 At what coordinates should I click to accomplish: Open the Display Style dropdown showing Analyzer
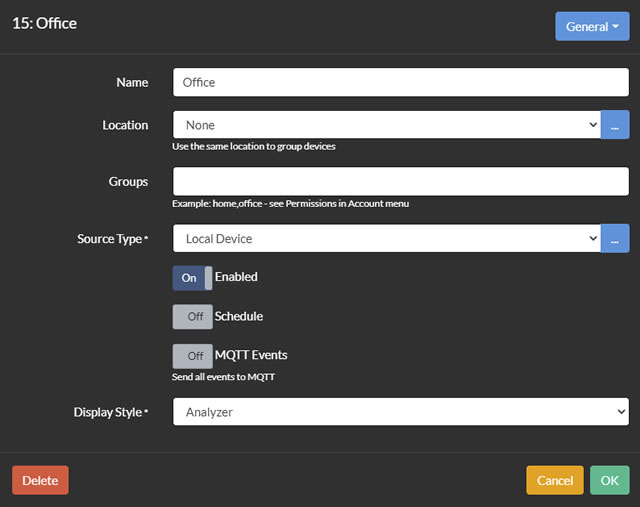click(400, 411)
